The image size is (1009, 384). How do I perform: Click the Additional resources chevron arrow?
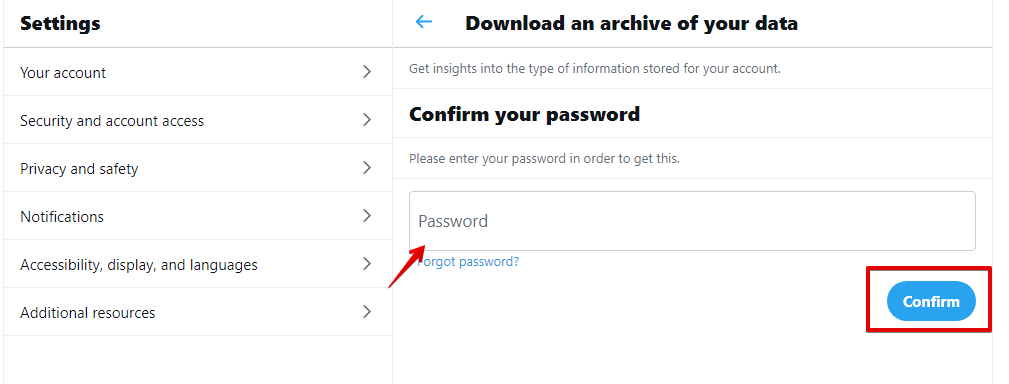pos(367,312)
